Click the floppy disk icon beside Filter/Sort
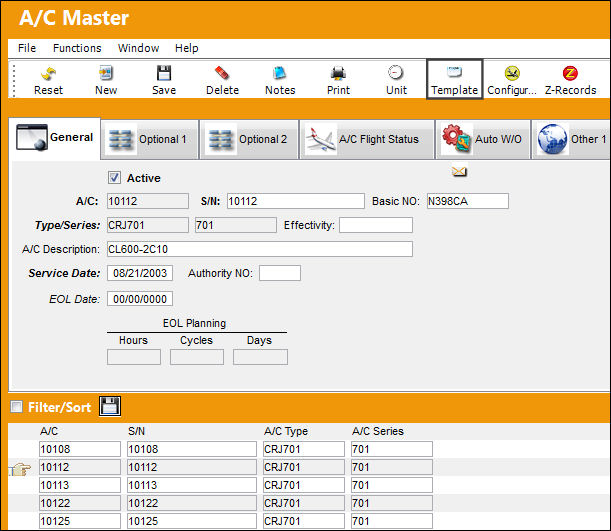611x531 pixels. (x=110, y=406)
